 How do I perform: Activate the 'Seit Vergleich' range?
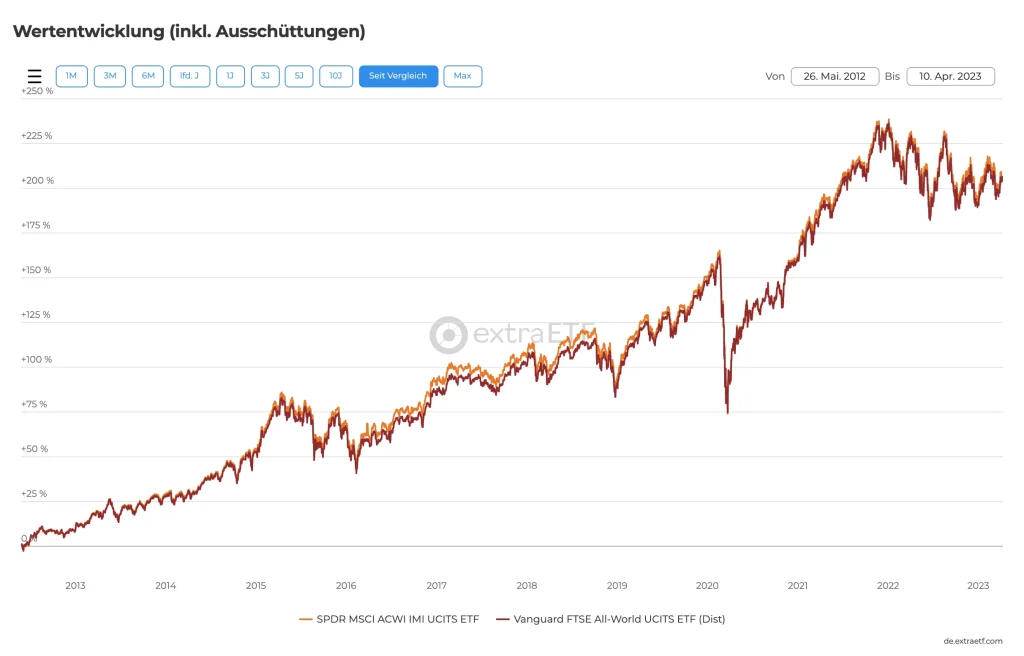pos(398,76)
